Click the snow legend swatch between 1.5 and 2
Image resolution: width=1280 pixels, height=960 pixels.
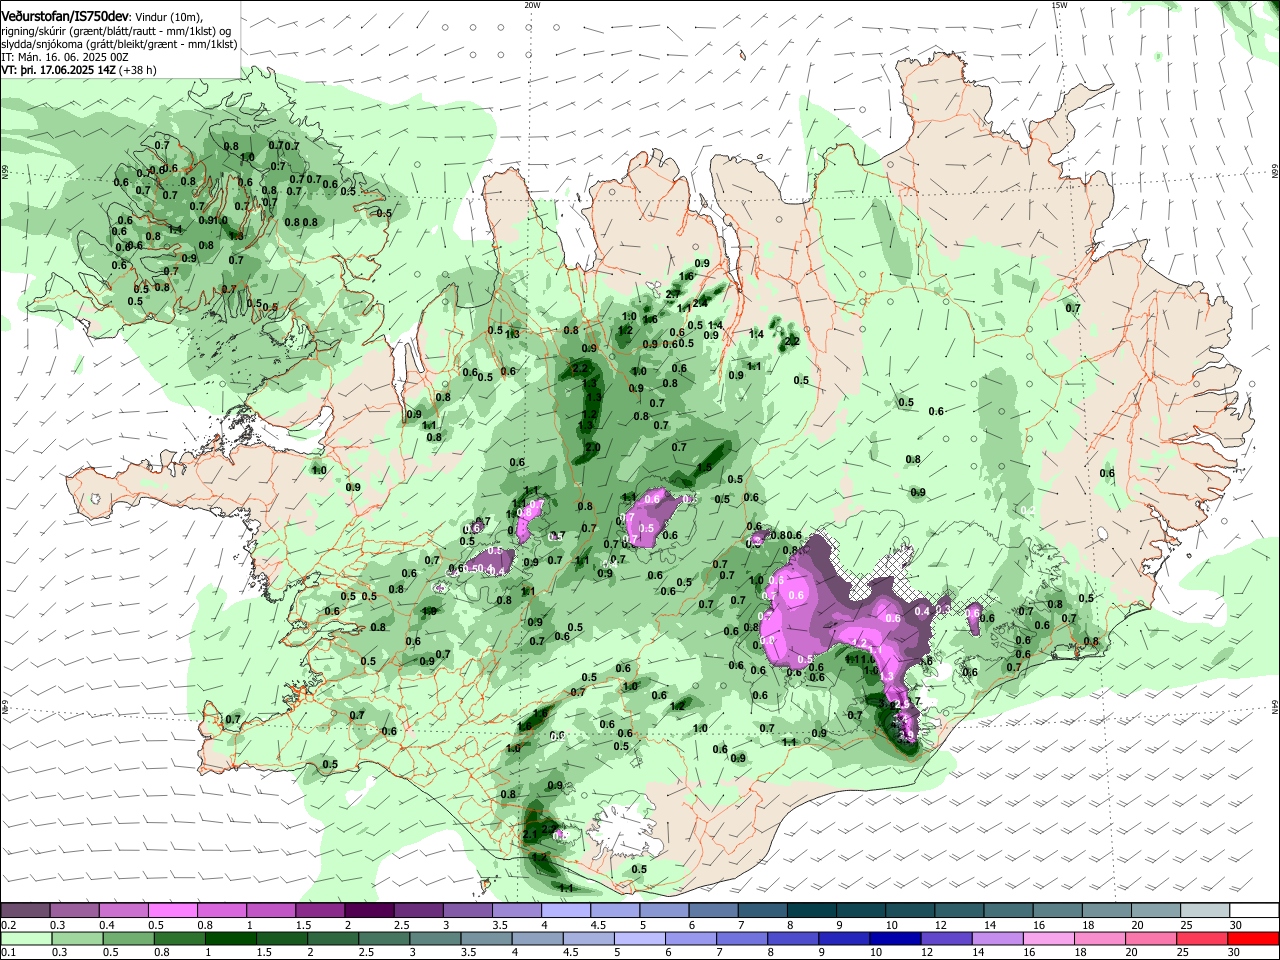click(320, 910)
